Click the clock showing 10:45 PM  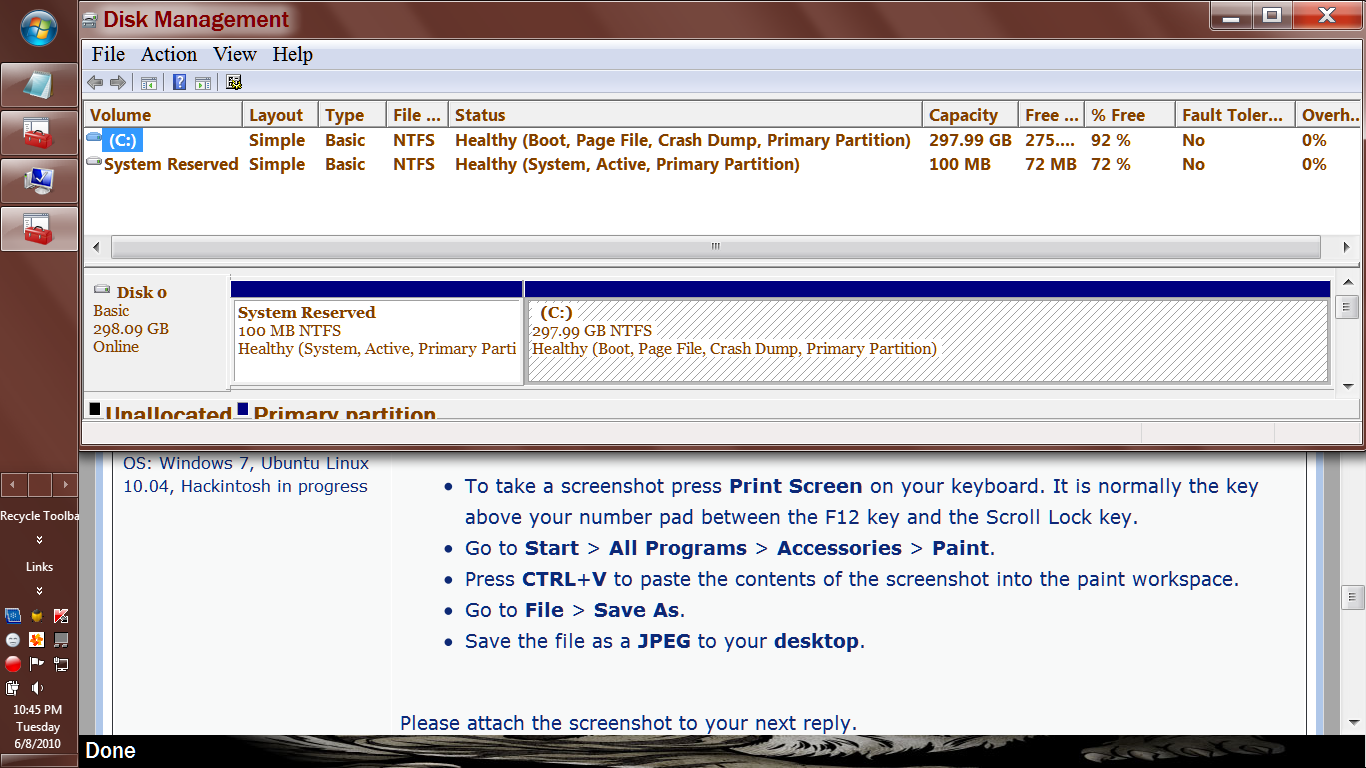[38, 709]
